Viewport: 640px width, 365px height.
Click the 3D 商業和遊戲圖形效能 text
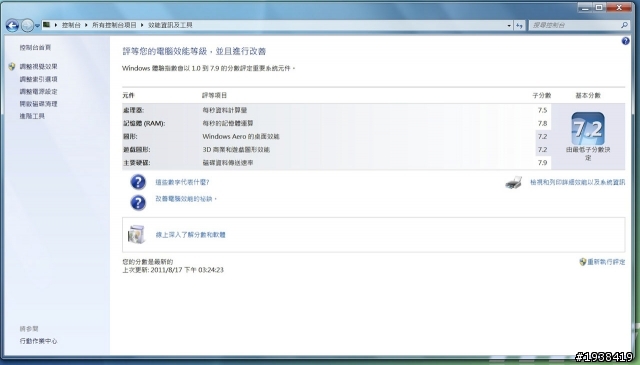(236, 149)
